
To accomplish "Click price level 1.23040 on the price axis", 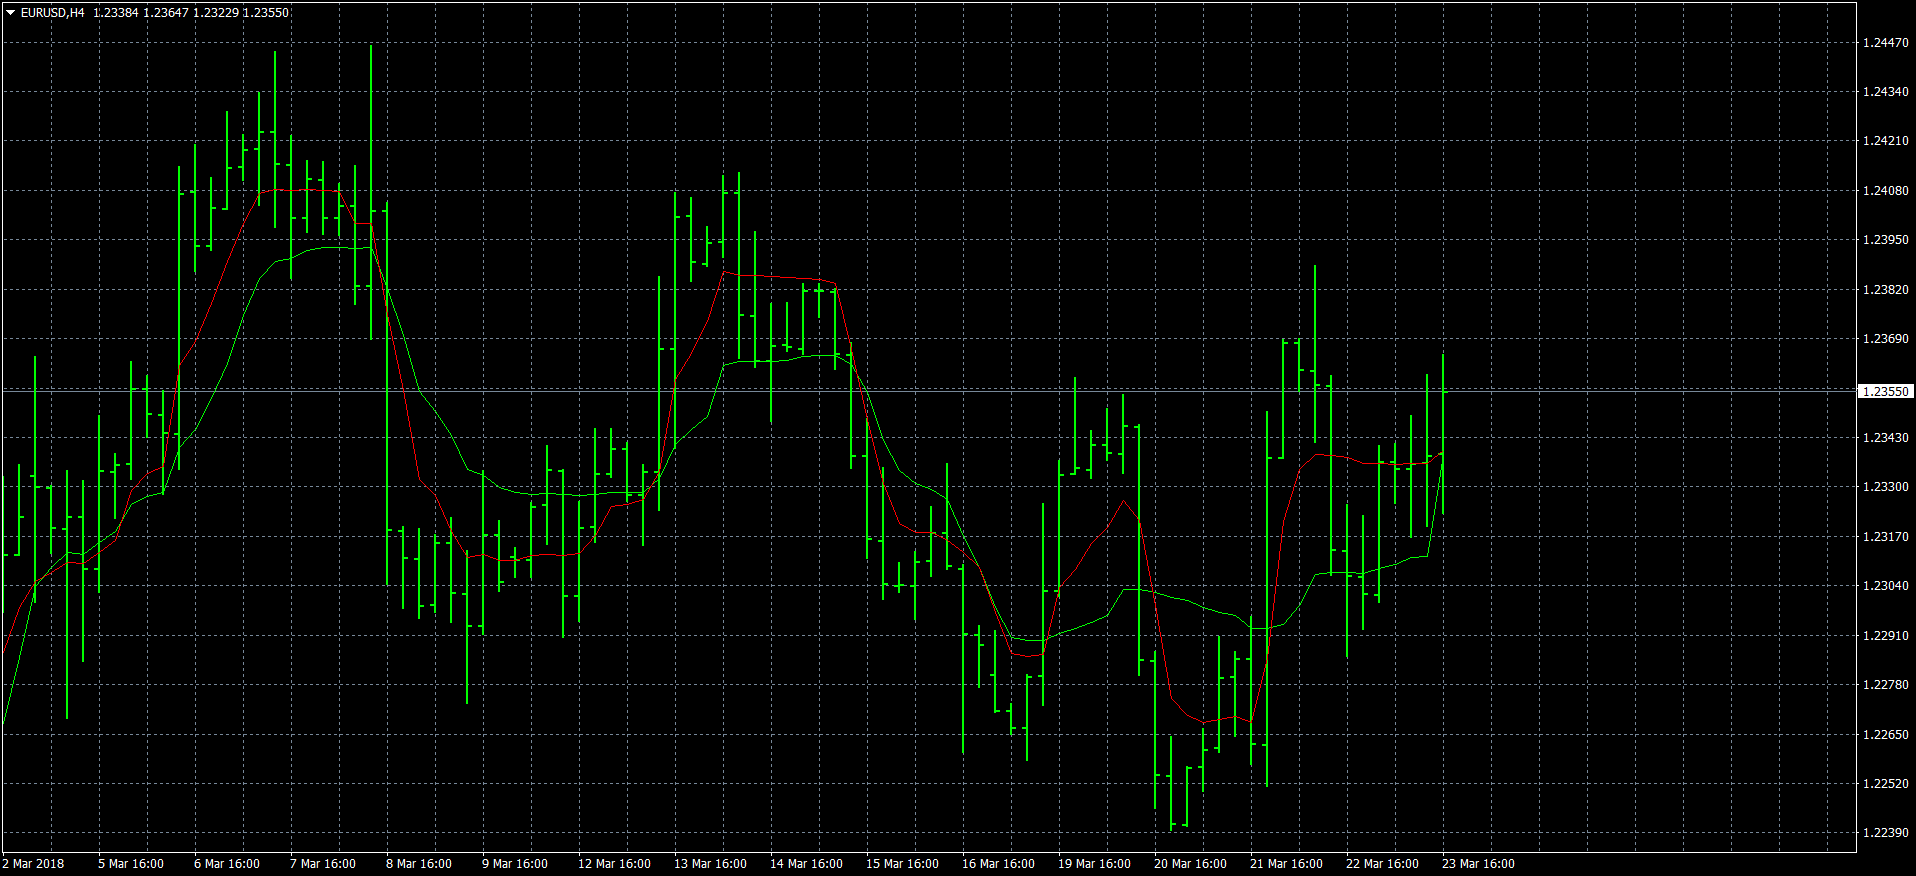I will 1885,586.
